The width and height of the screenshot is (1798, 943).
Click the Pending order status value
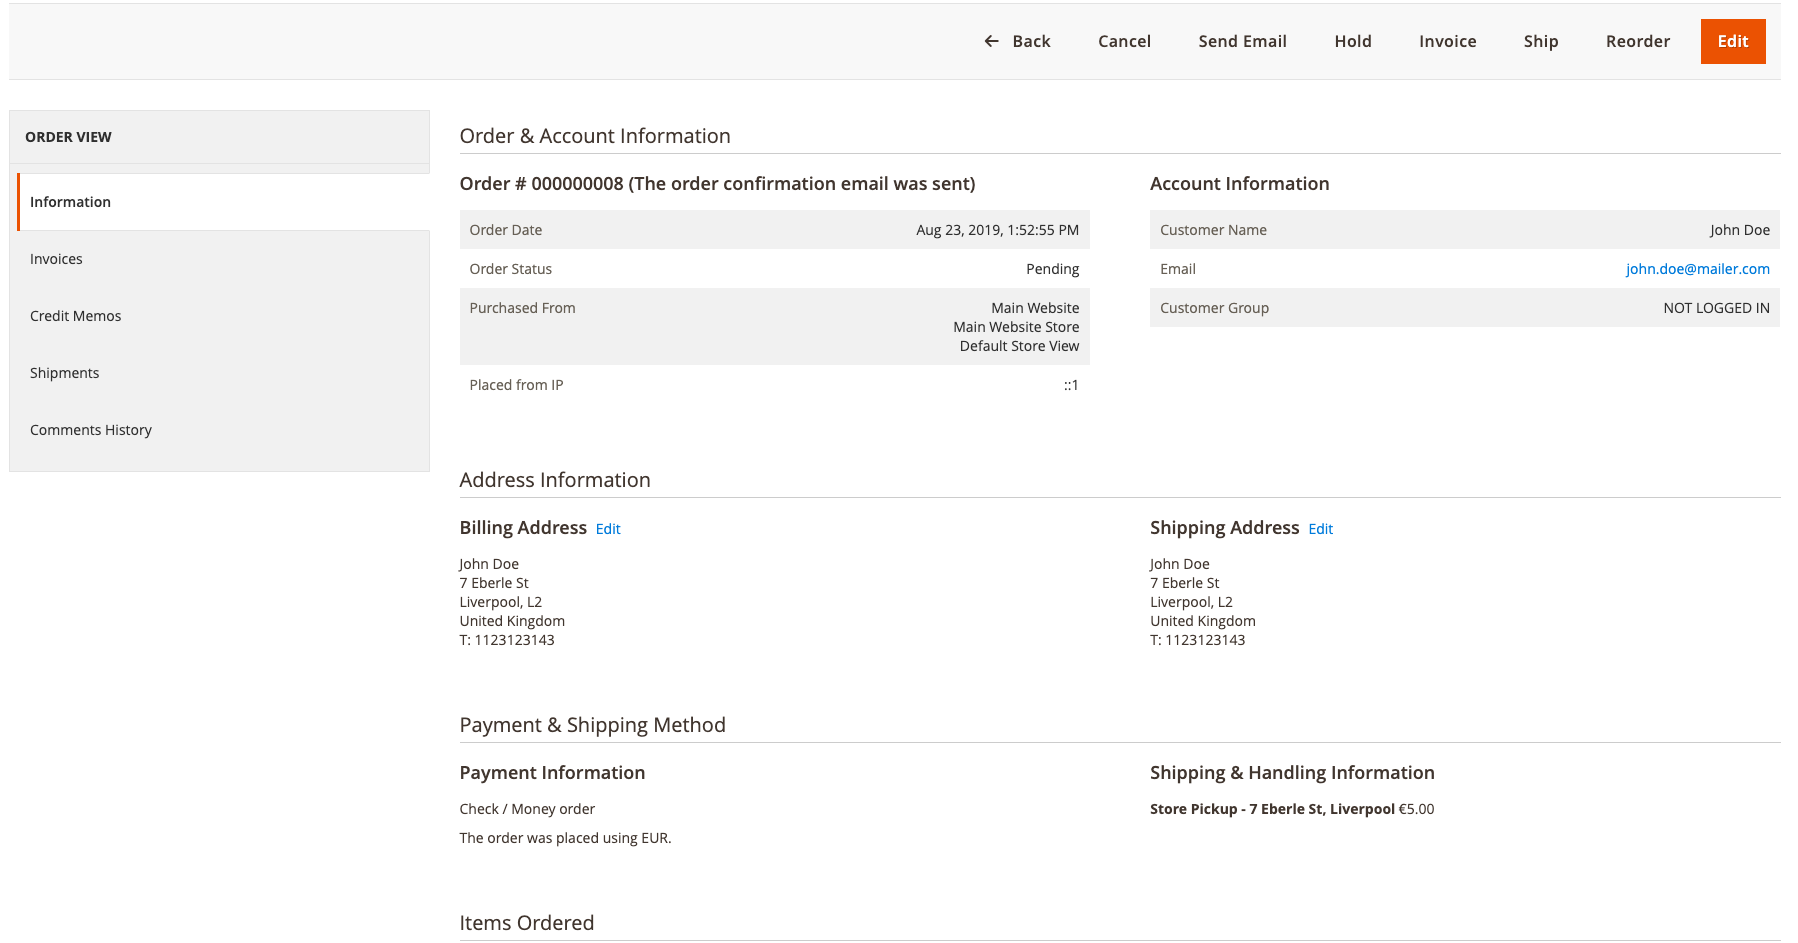click(1052, 269)
